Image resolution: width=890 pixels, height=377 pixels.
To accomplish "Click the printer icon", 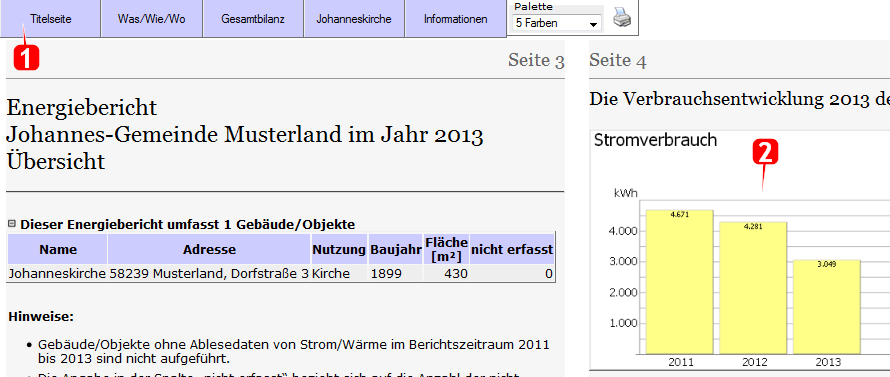I will (622, 19).
